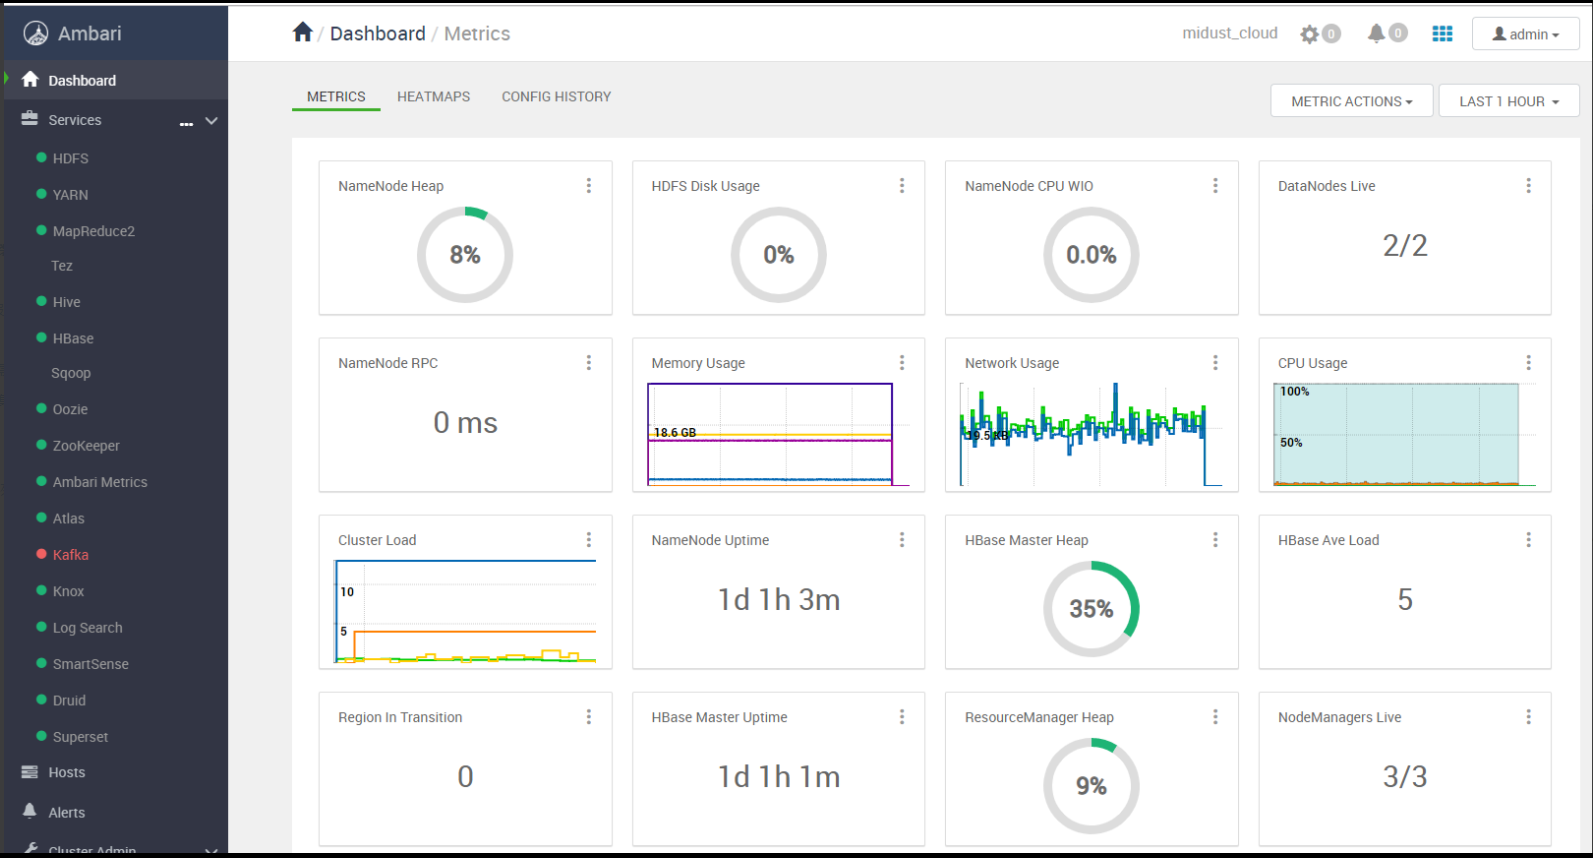
Task: Click the NameNode Heap 8% gauge
Action: click(x=465, y=255)
